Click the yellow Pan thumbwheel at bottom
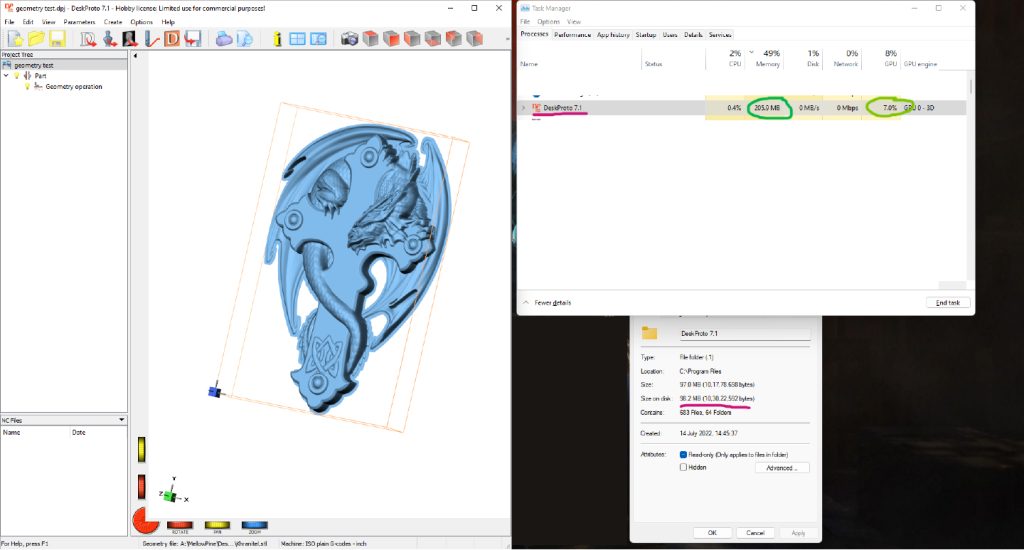 (216, 524)
